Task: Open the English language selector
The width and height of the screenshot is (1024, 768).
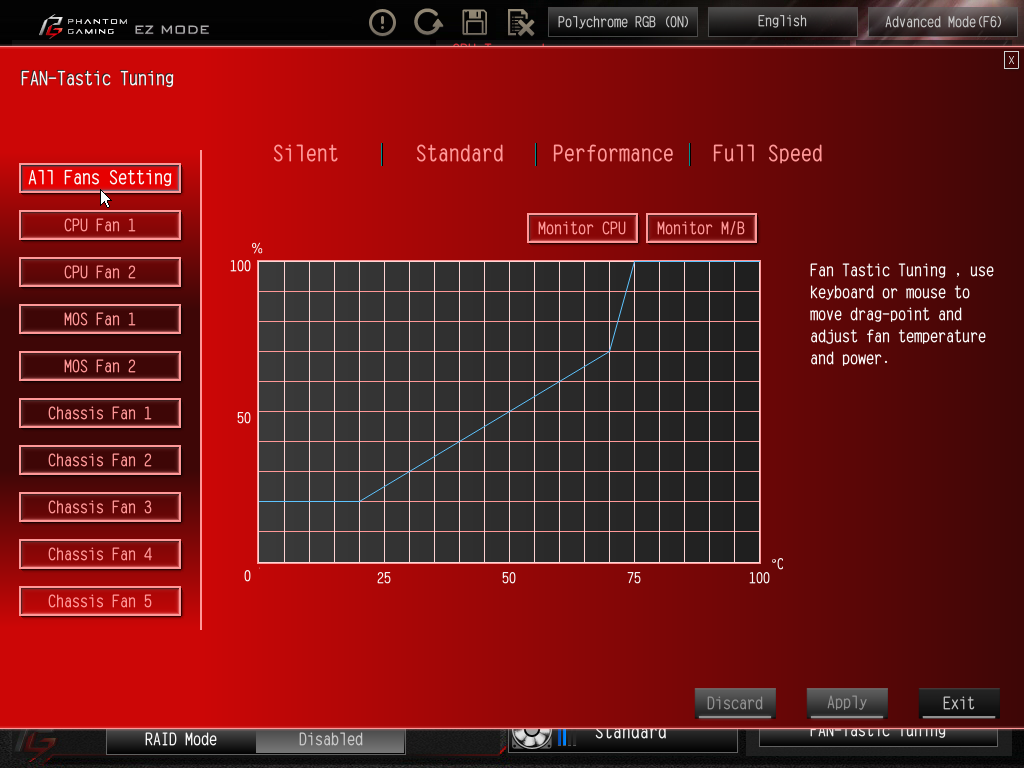Action: 782,22
